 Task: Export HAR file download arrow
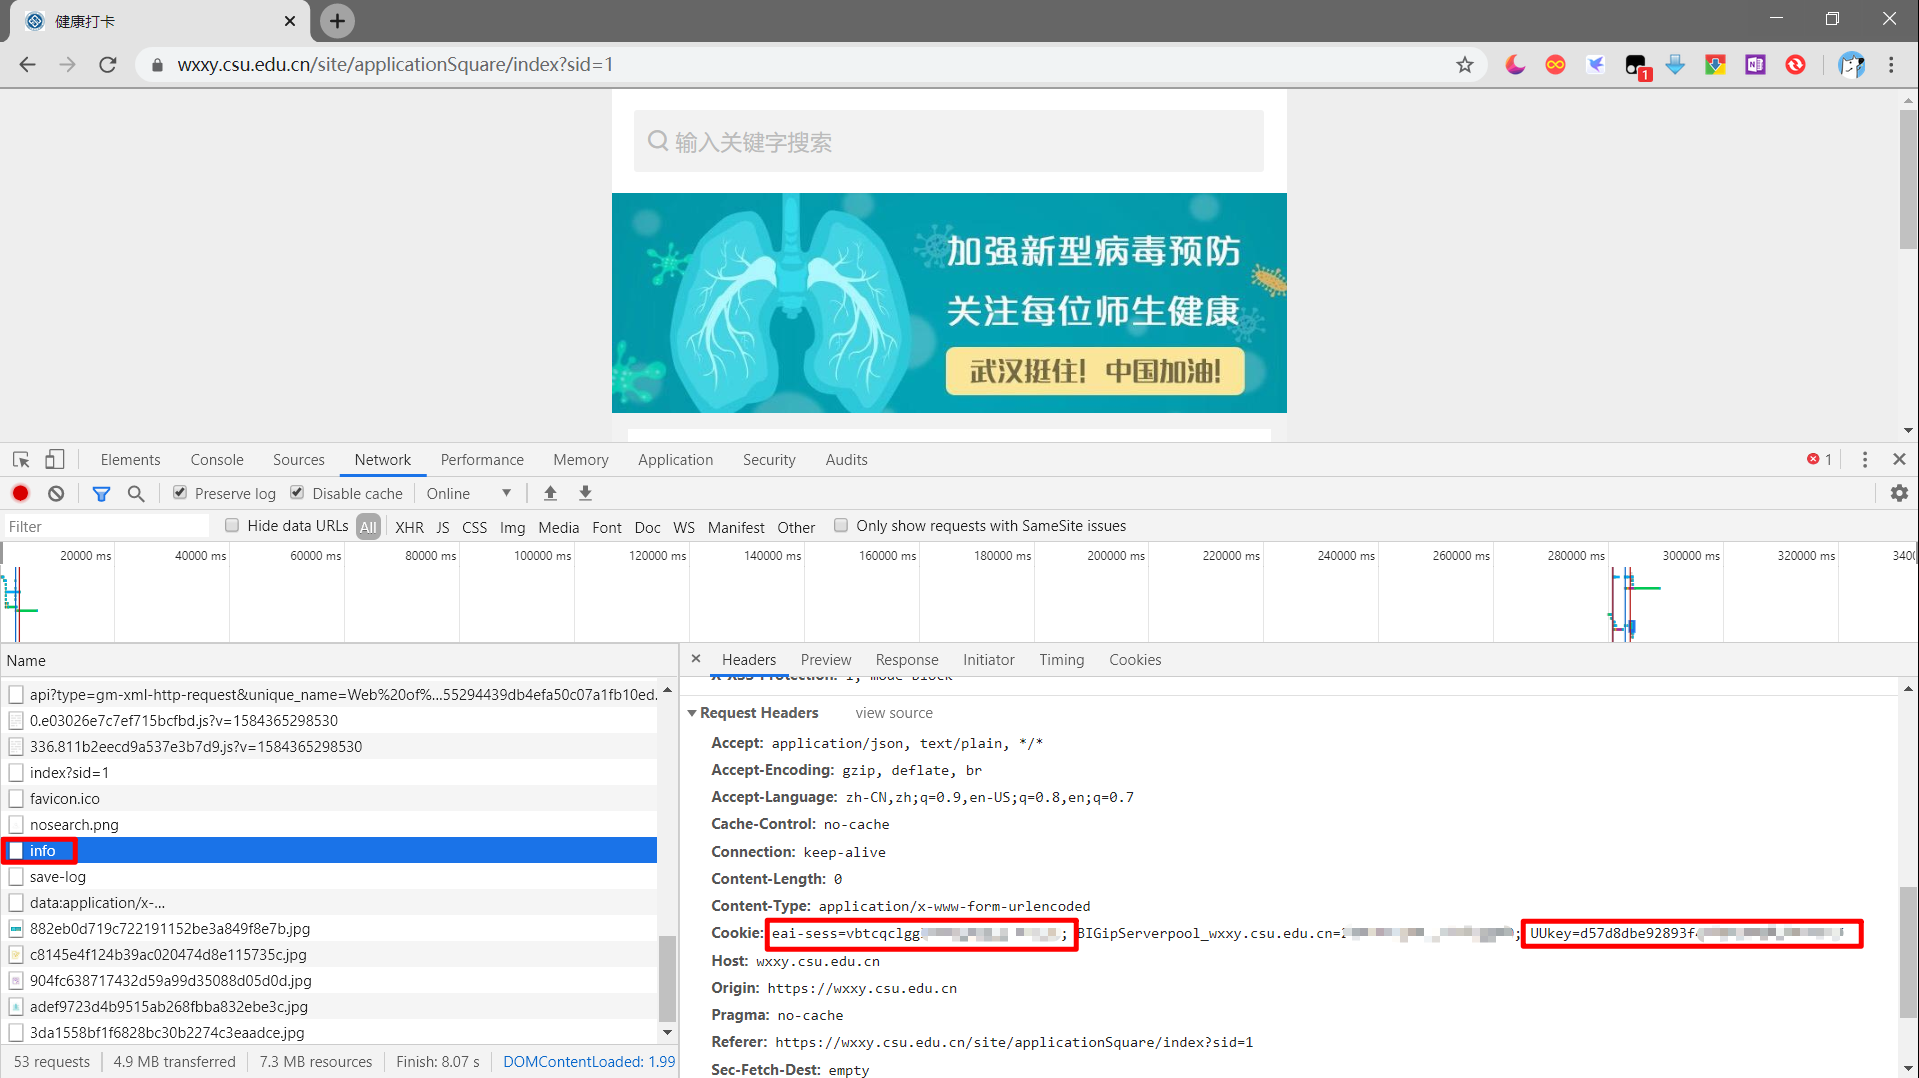(x=586, y=493)
